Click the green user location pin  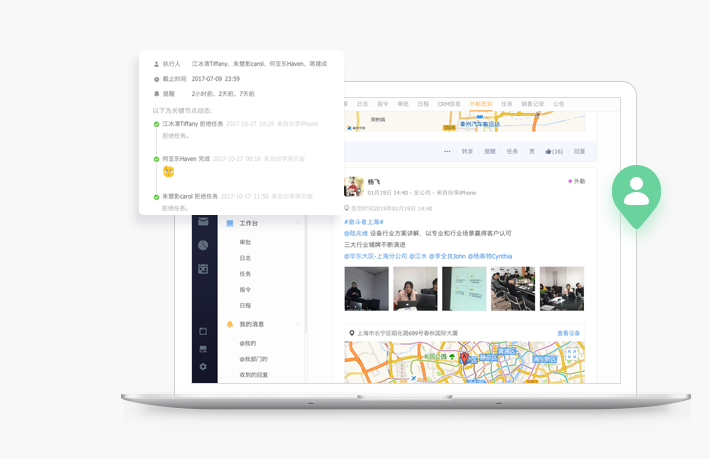pos(637,193)
